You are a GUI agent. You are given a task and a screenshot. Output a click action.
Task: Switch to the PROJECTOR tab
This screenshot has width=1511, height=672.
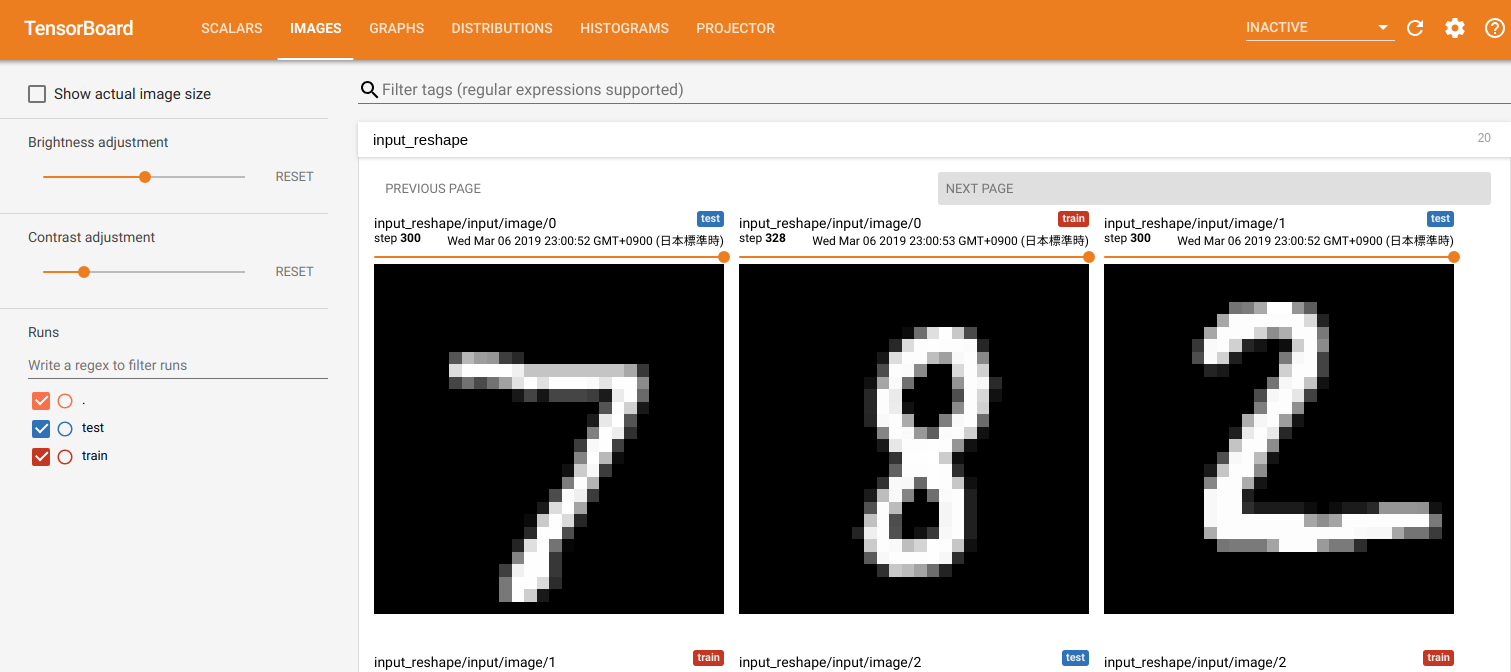(x=736, y=28)
